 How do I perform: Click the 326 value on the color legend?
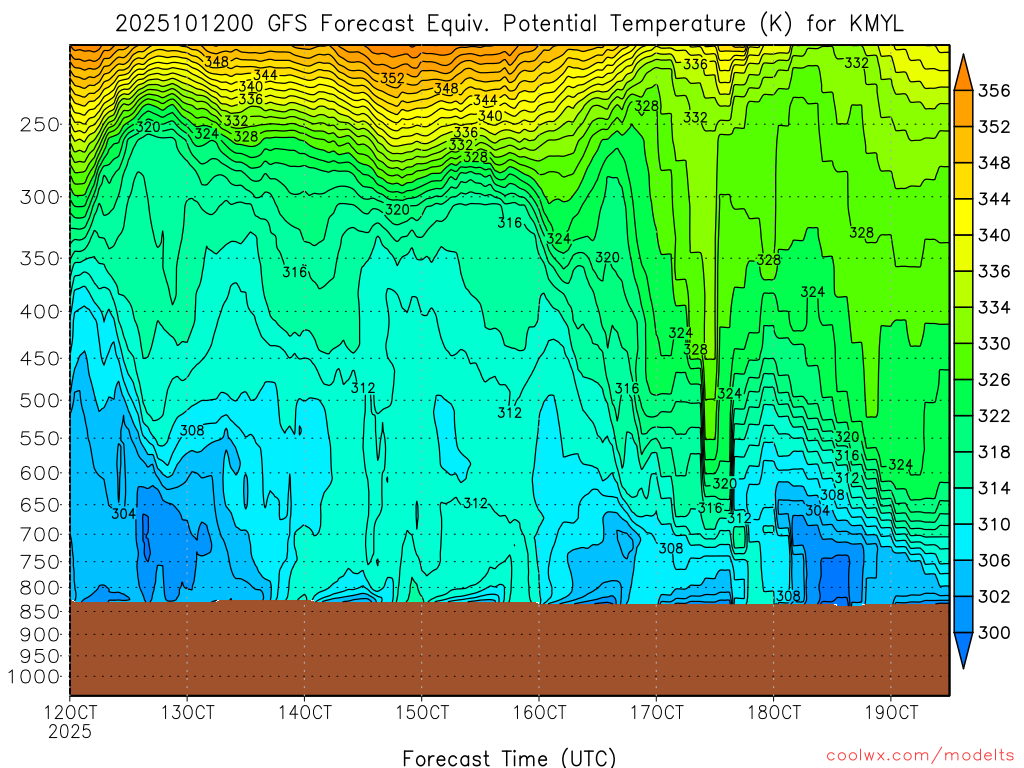[994, 379]
